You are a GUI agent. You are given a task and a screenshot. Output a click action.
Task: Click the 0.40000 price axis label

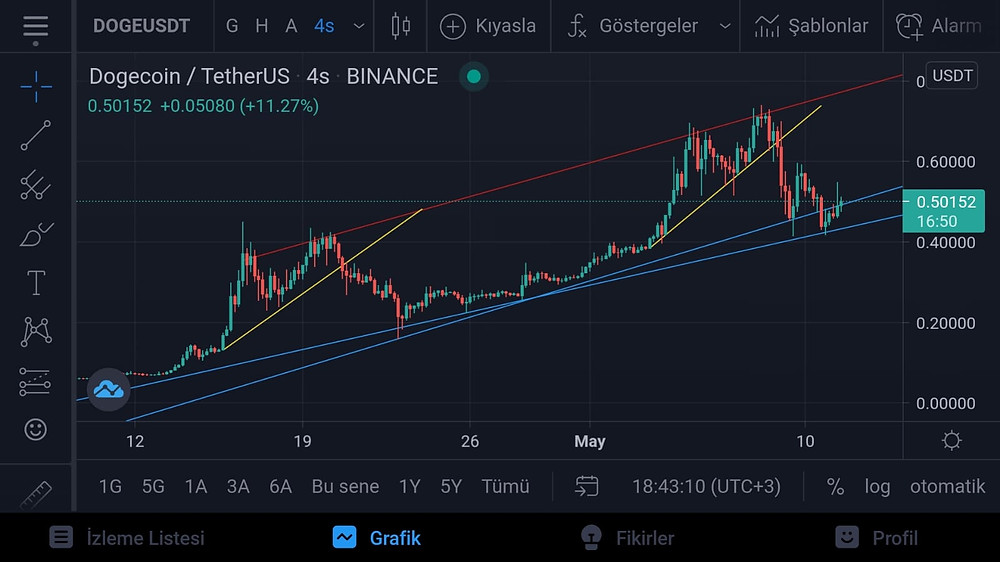(946, 242)
